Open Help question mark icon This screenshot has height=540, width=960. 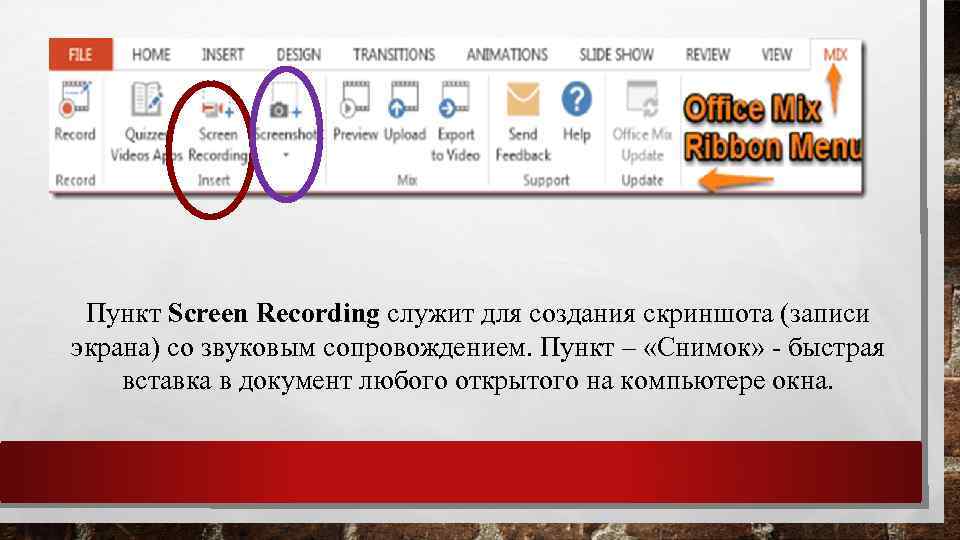(x=576, y=99)
